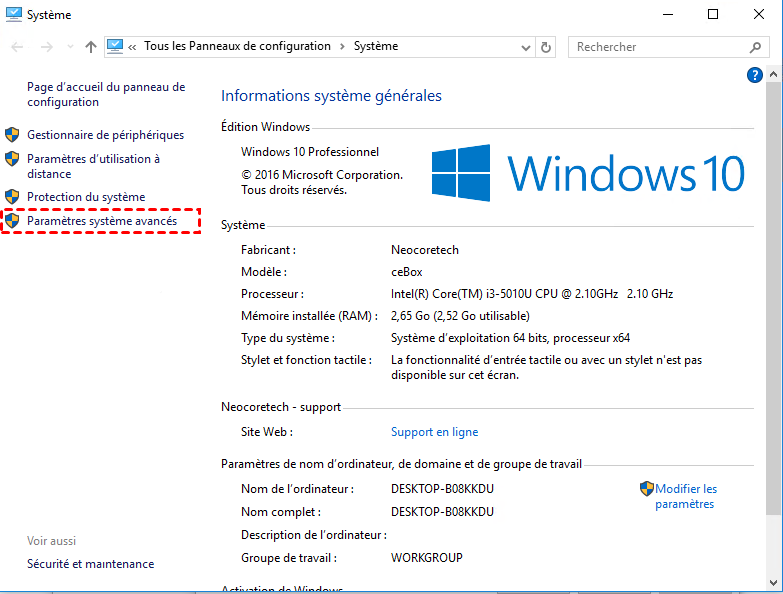Open Sécurité et maintenance link

tap(90, 564)
